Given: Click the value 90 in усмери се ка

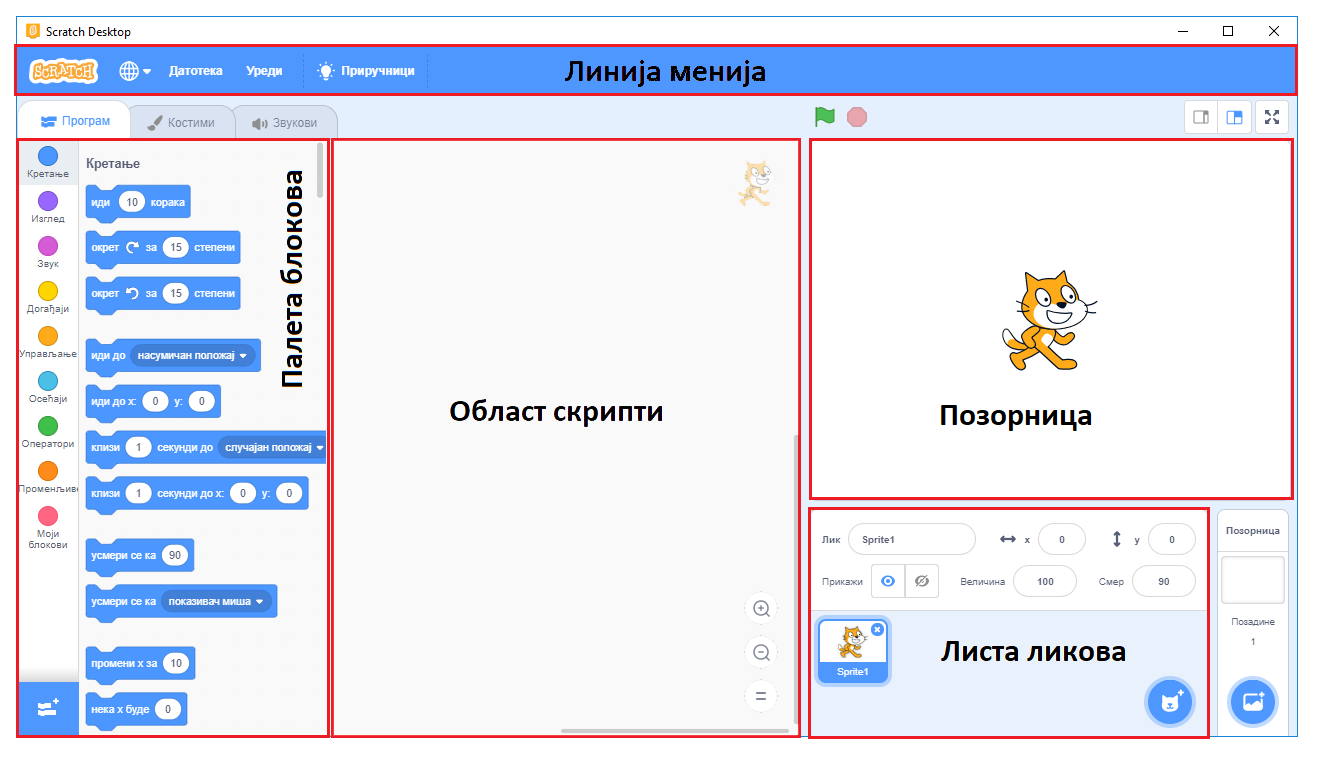Looking at the screenshot, I should coord(174,555).
